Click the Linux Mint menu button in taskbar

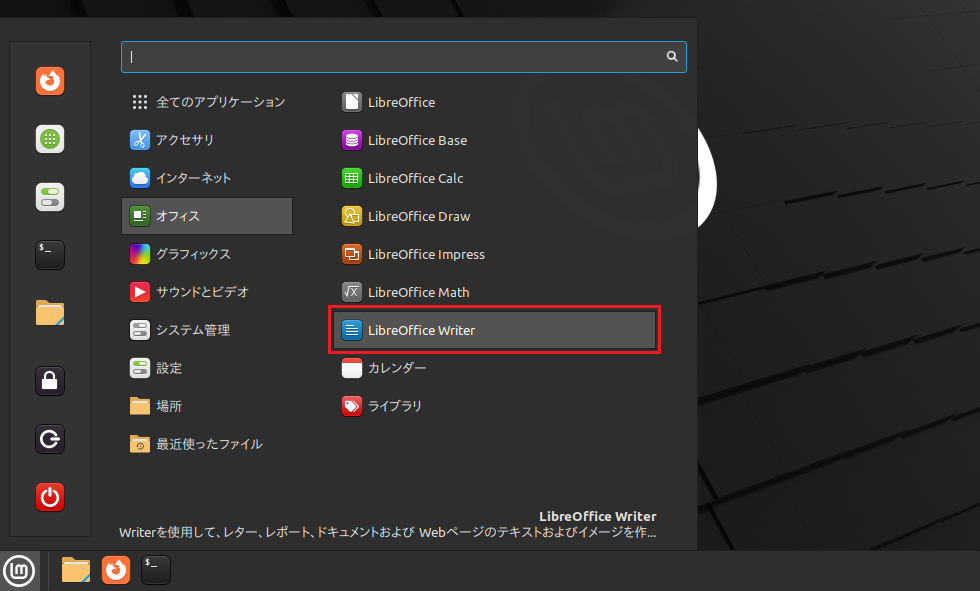pos(19,570)
